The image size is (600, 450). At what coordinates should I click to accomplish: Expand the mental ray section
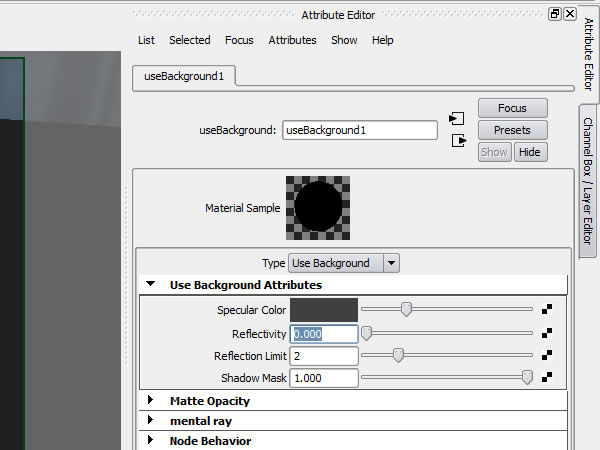150,420
